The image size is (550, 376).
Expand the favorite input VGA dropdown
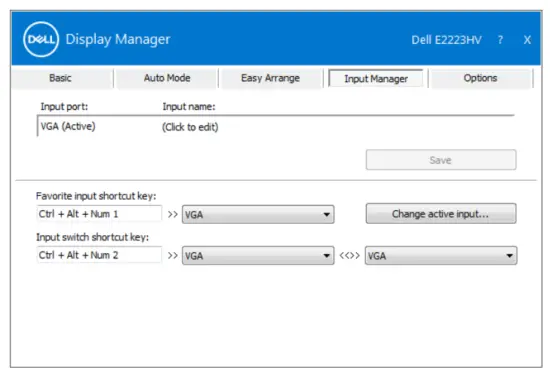(258, 214)
